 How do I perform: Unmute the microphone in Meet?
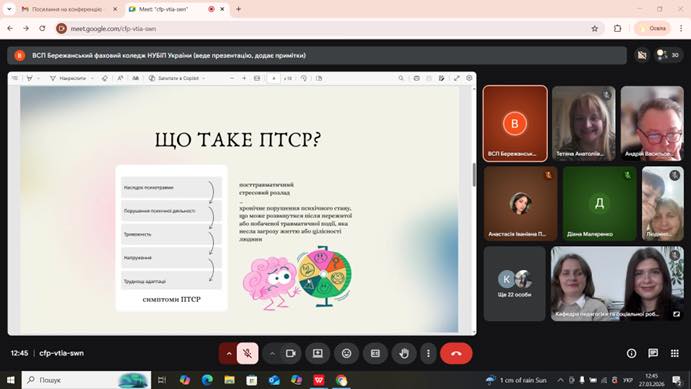click(x=248, y=353)
